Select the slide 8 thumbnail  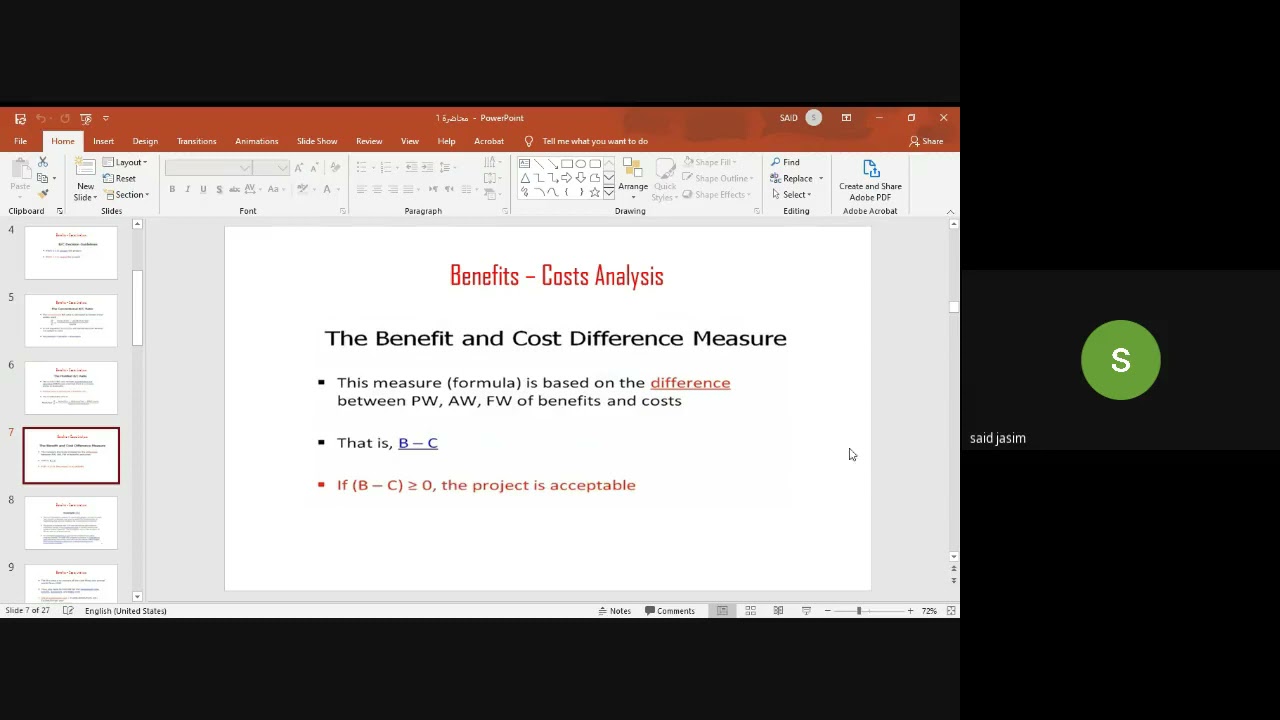click(x=71, y=523)
